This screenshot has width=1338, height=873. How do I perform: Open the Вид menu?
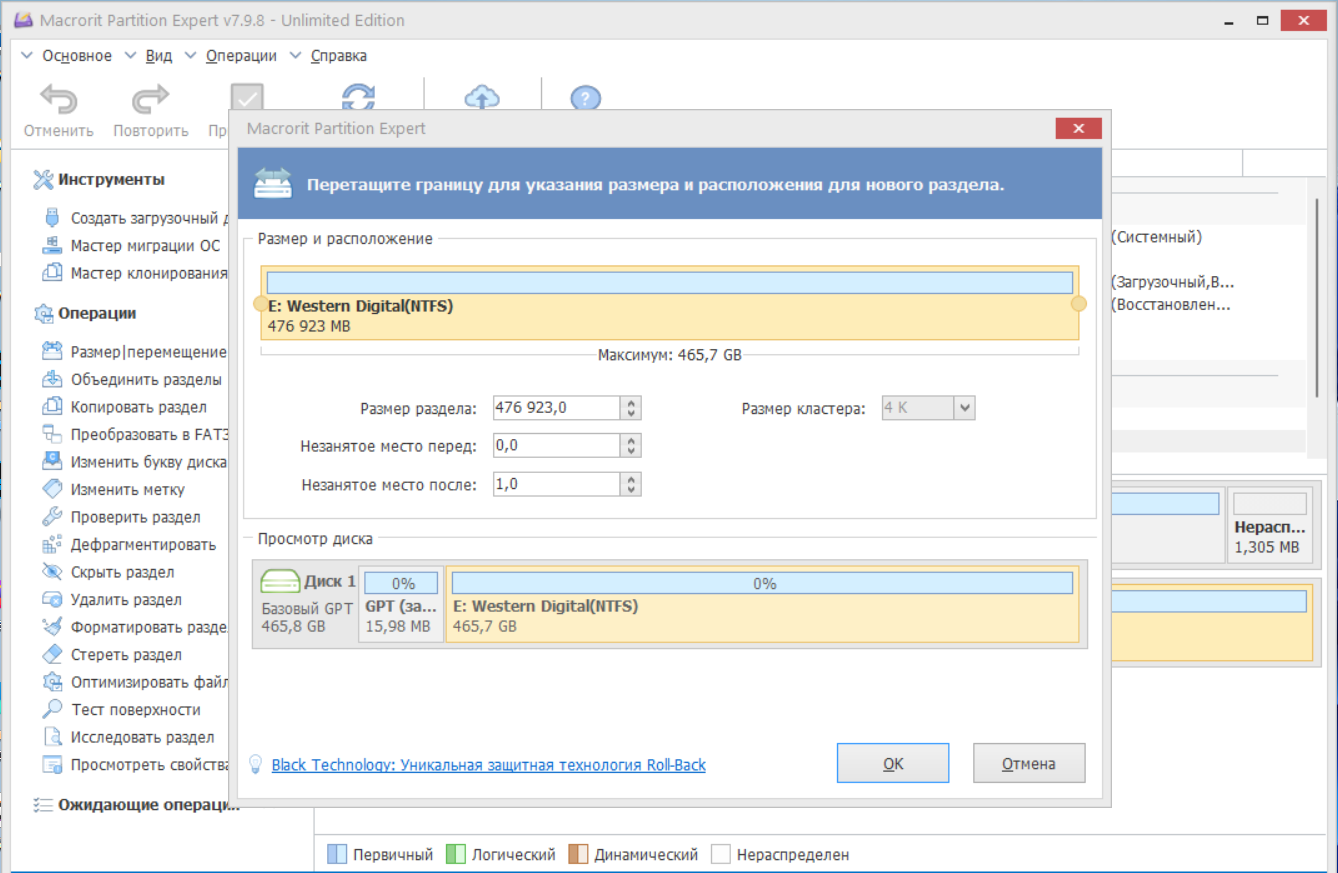click(x=159, y=56)
